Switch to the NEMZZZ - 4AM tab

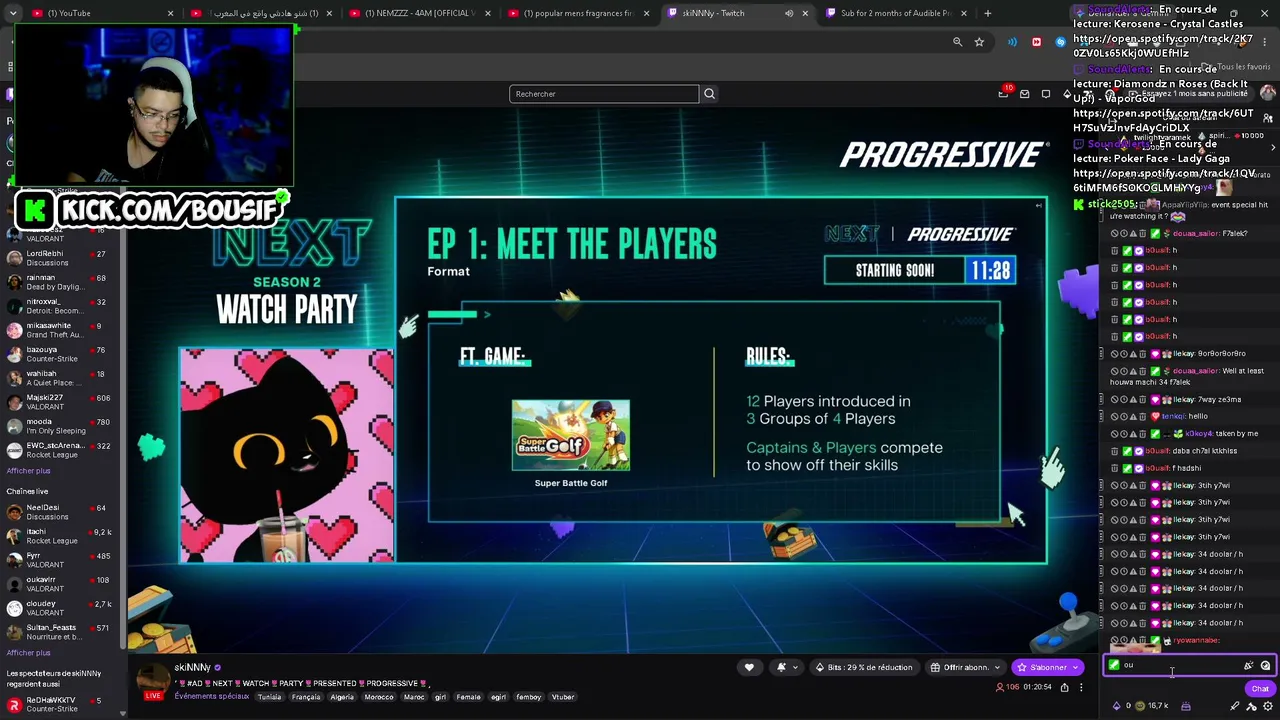419,13
